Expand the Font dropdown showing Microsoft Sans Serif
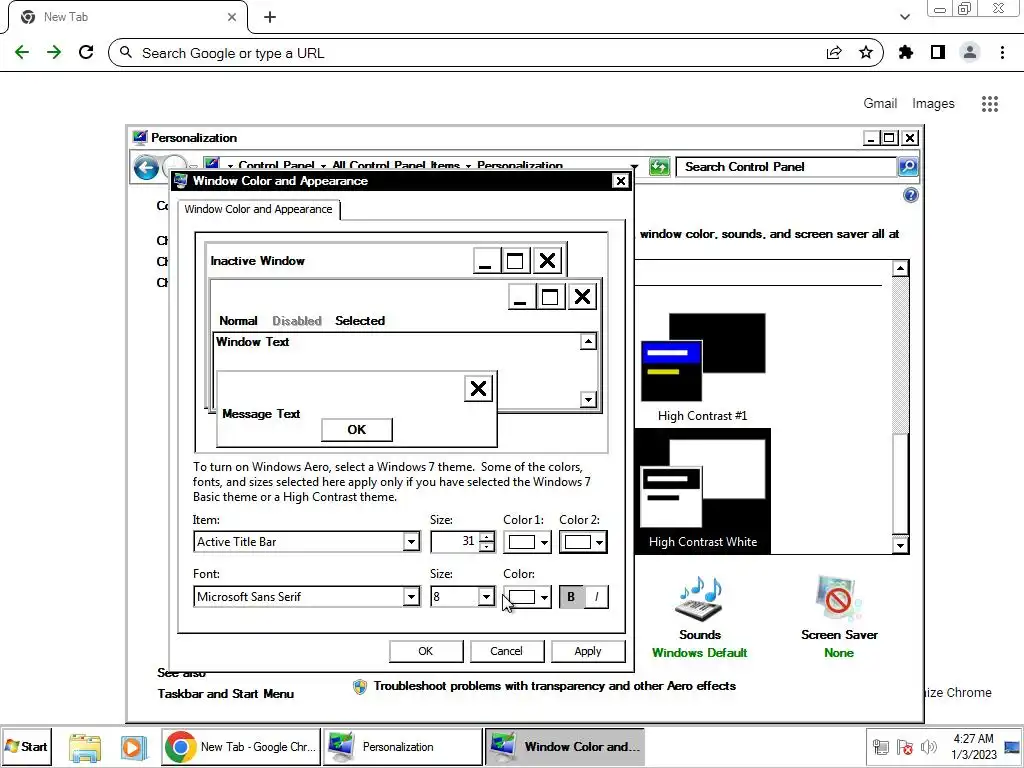The image size is (1024, 768). coord(411,596)
